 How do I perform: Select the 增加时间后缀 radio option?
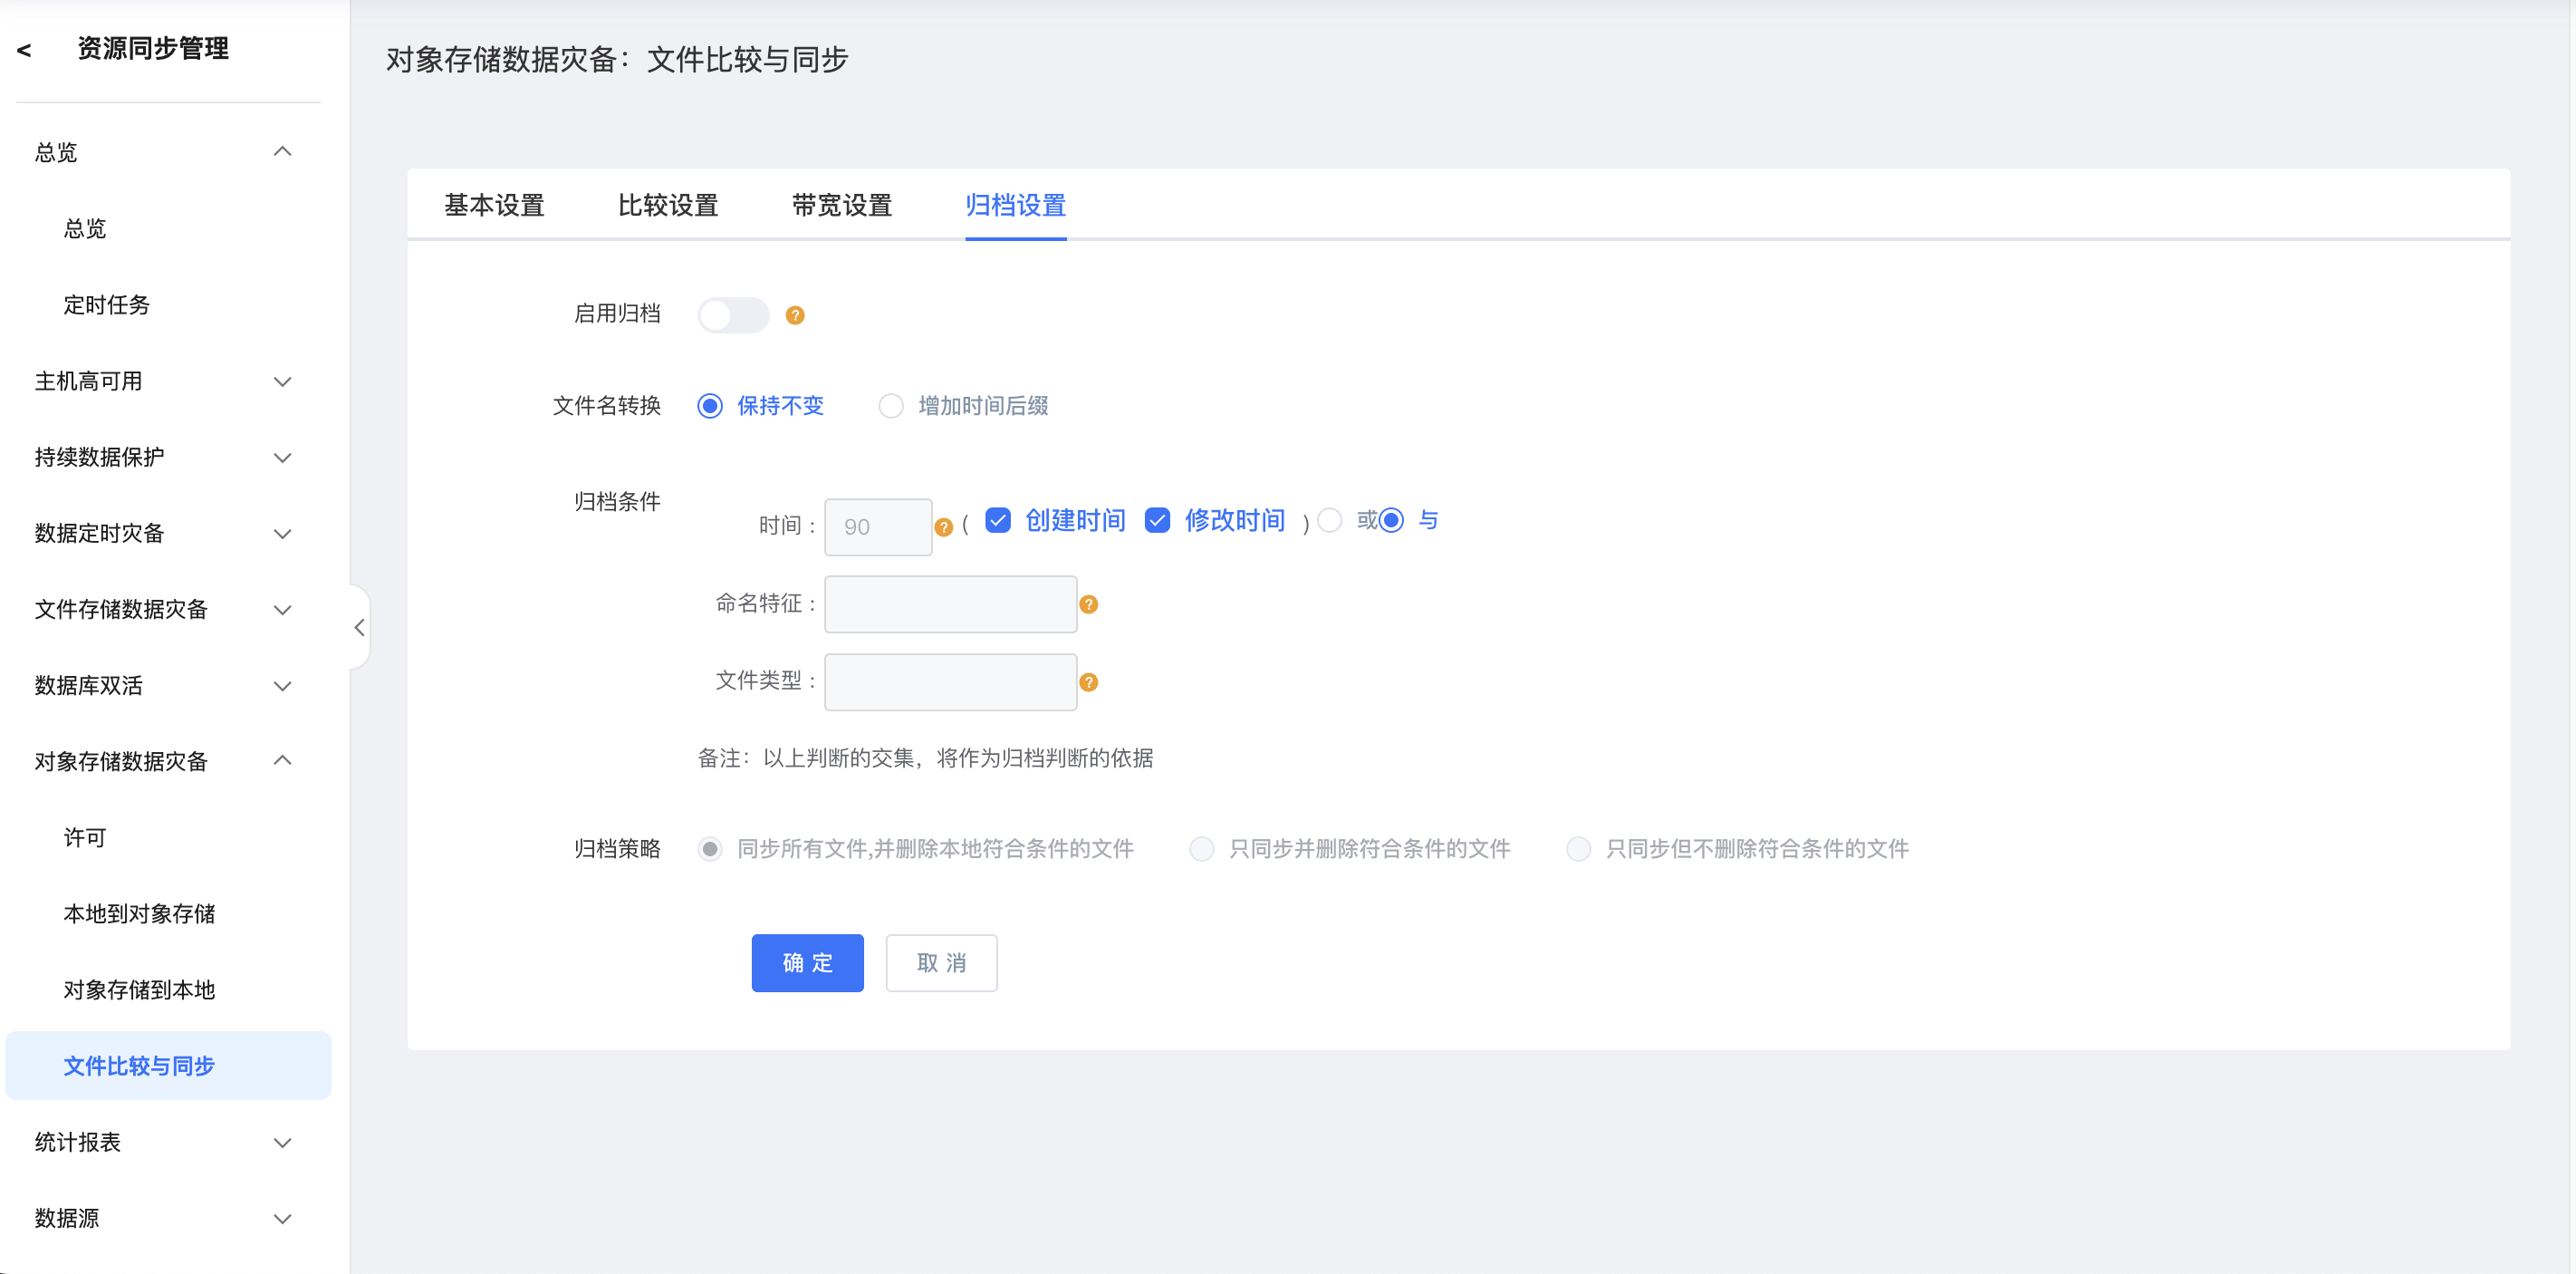click(890, 406)
